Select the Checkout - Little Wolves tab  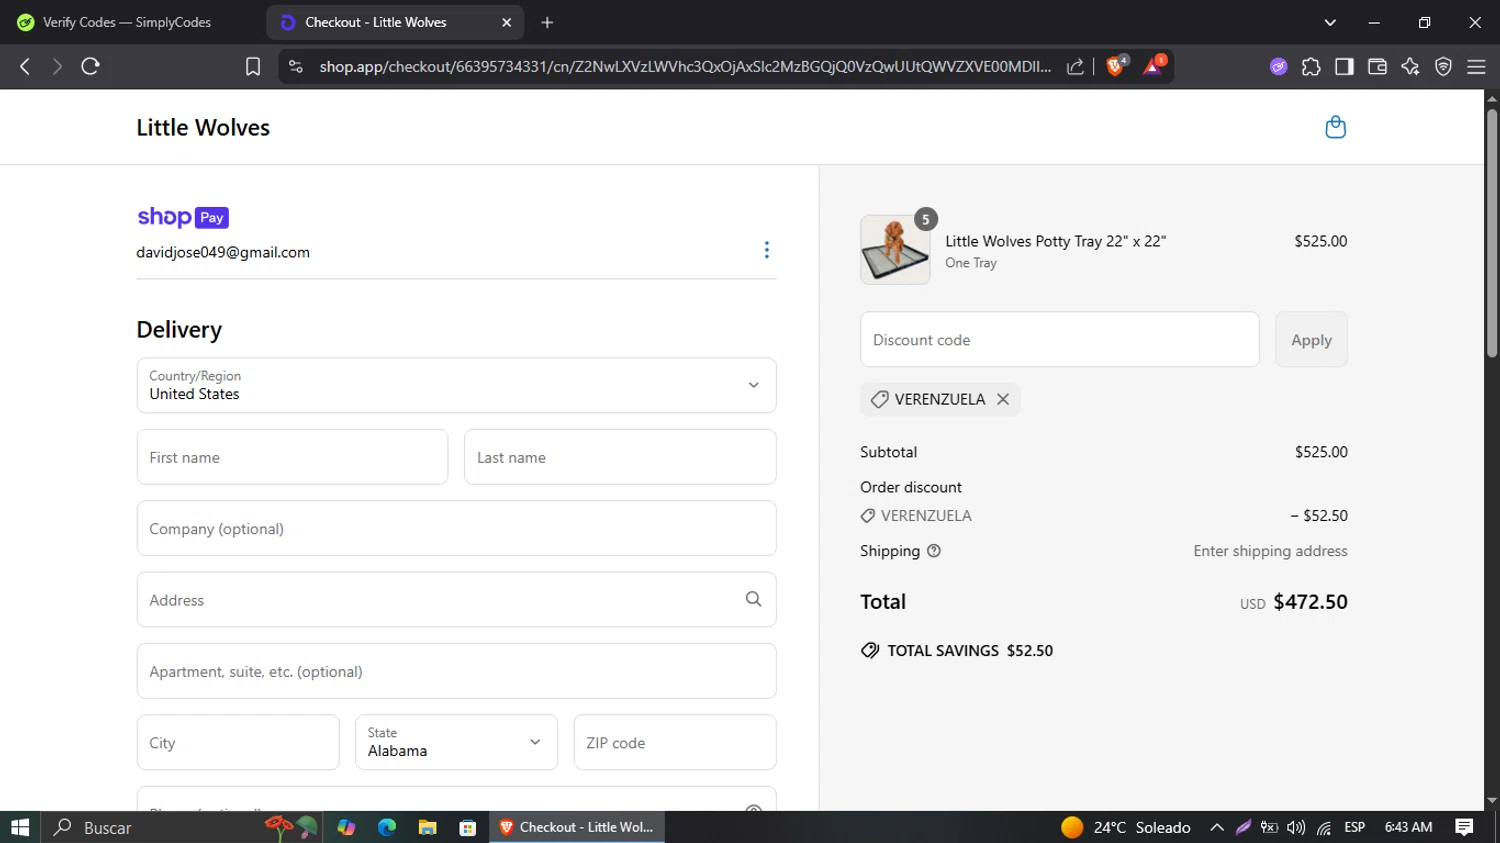point(395,22)
